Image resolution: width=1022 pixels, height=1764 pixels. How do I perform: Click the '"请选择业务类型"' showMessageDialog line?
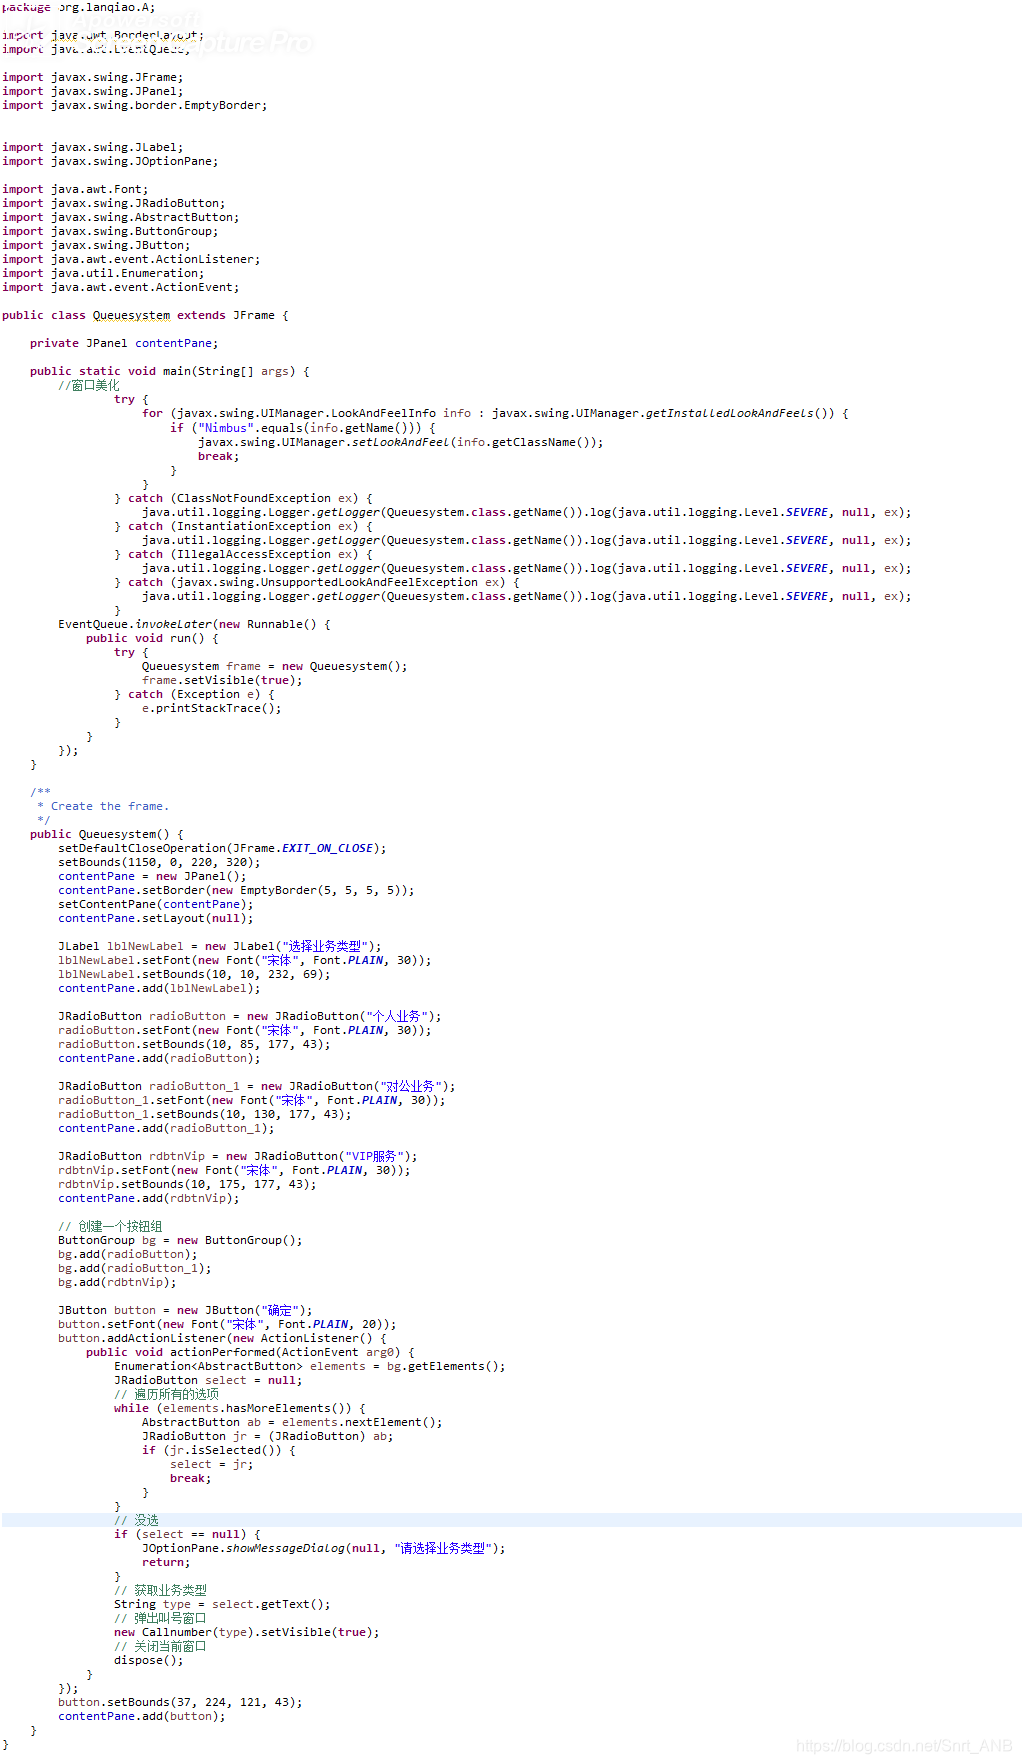click(324, 1548)
